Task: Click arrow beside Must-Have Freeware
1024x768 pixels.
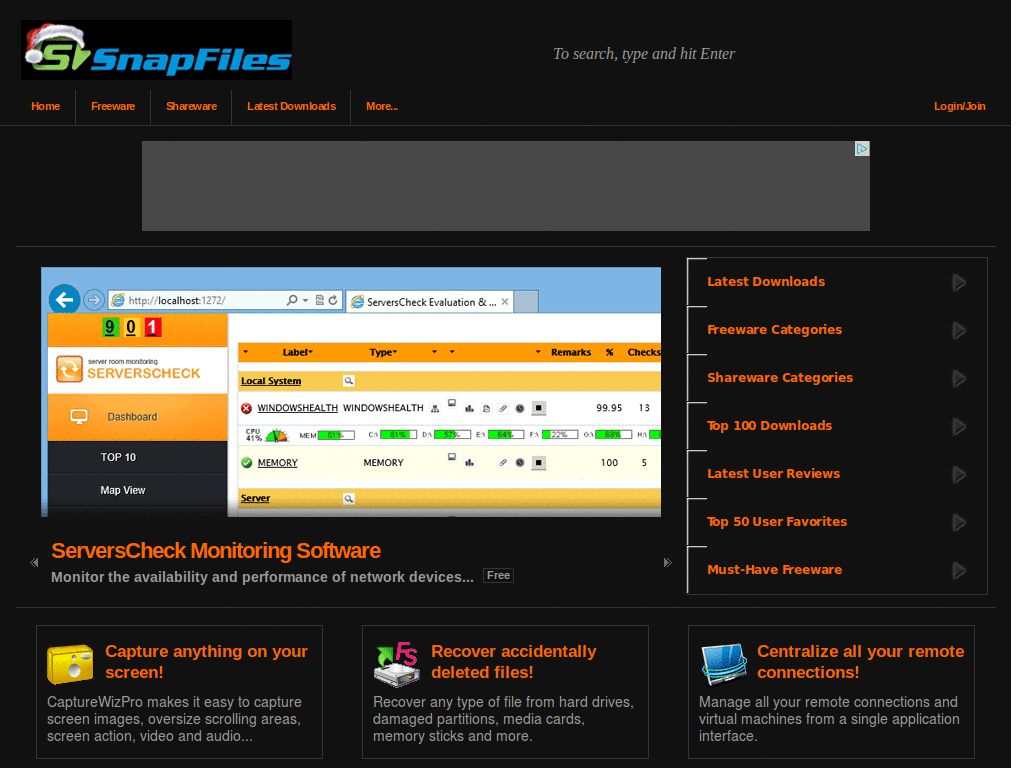Action: pos(959,571)
